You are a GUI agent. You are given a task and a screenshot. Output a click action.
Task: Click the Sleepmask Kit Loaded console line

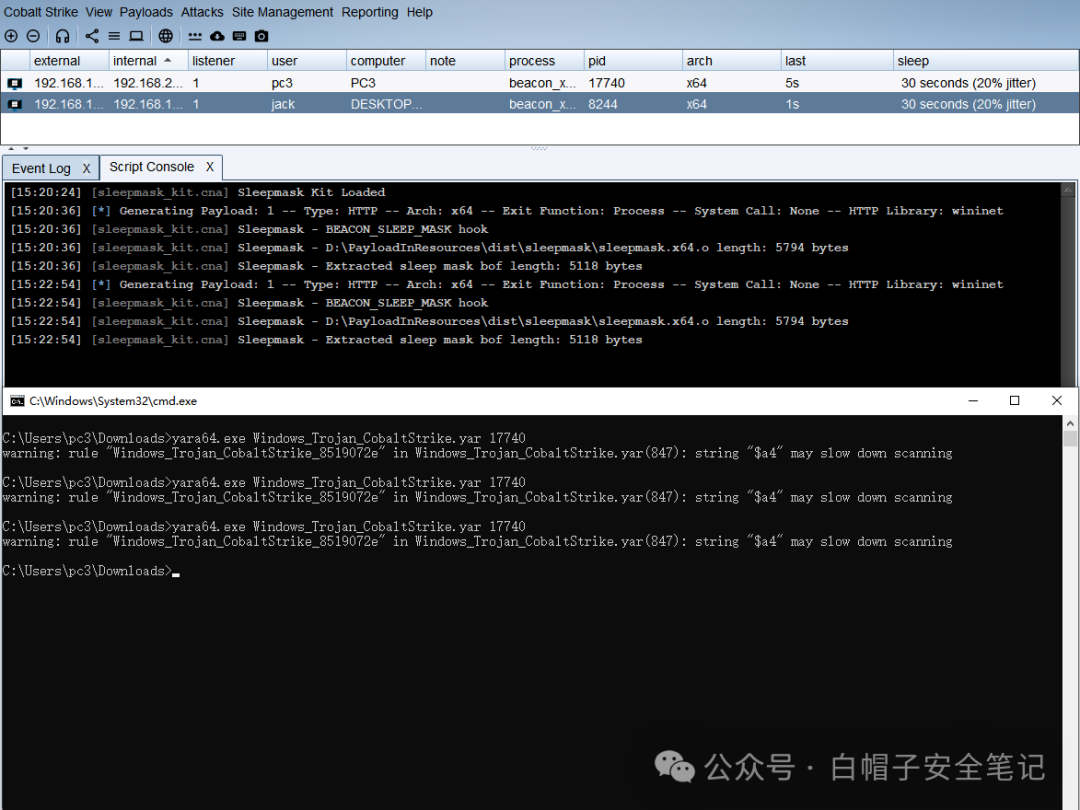pyautogui.click(x=198, y=192)
